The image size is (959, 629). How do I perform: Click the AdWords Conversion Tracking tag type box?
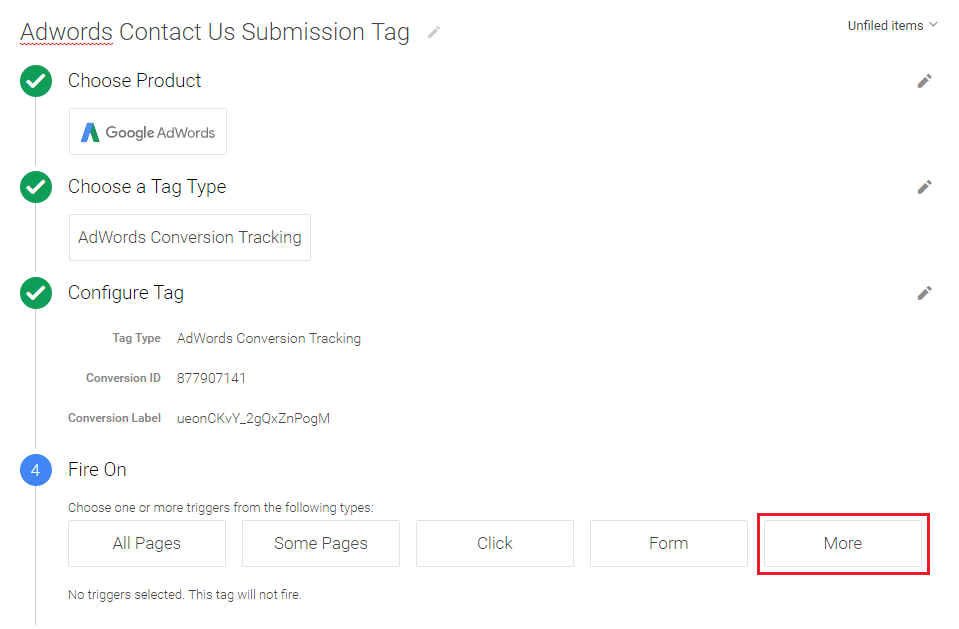pos(190,238)
